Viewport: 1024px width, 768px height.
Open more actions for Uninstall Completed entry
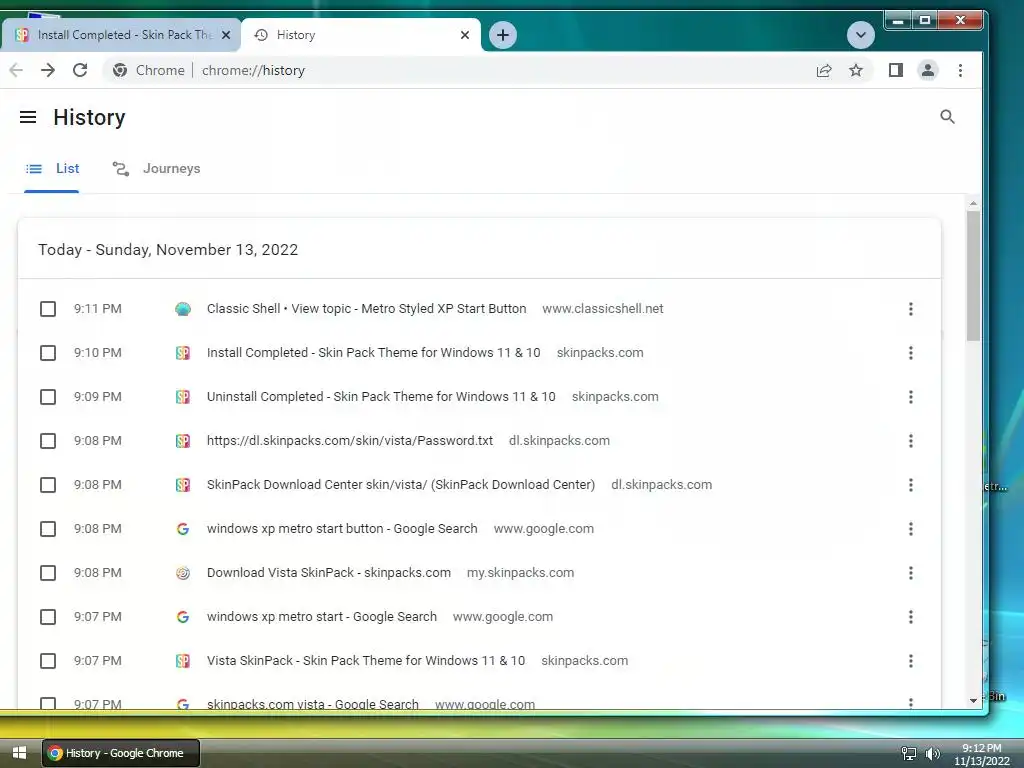[910, 397]
